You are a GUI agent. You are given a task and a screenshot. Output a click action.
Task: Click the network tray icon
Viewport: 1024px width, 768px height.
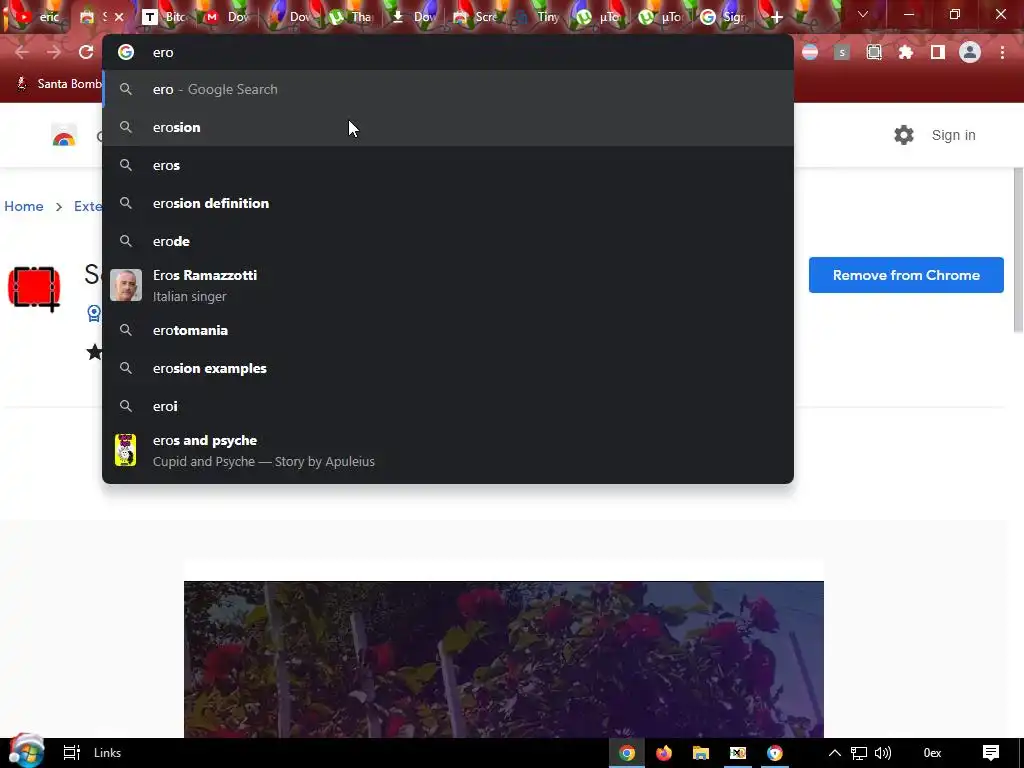[x=859, y=754]
